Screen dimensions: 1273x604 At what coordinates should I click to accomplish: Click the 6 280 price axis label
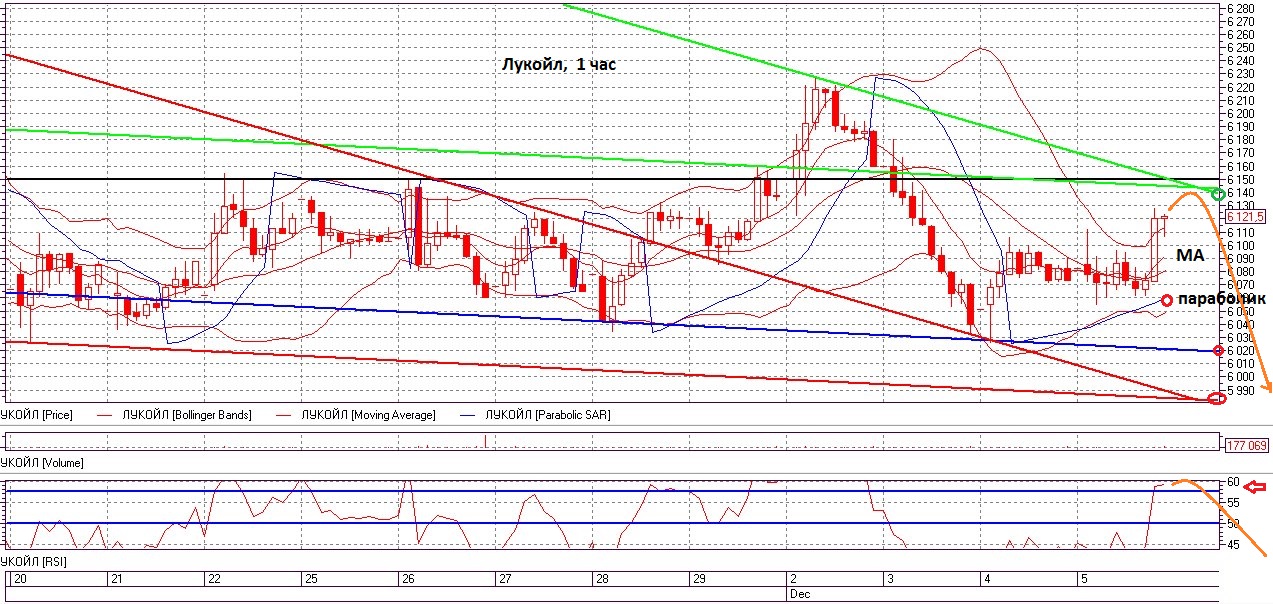(x=1242, y=9)
